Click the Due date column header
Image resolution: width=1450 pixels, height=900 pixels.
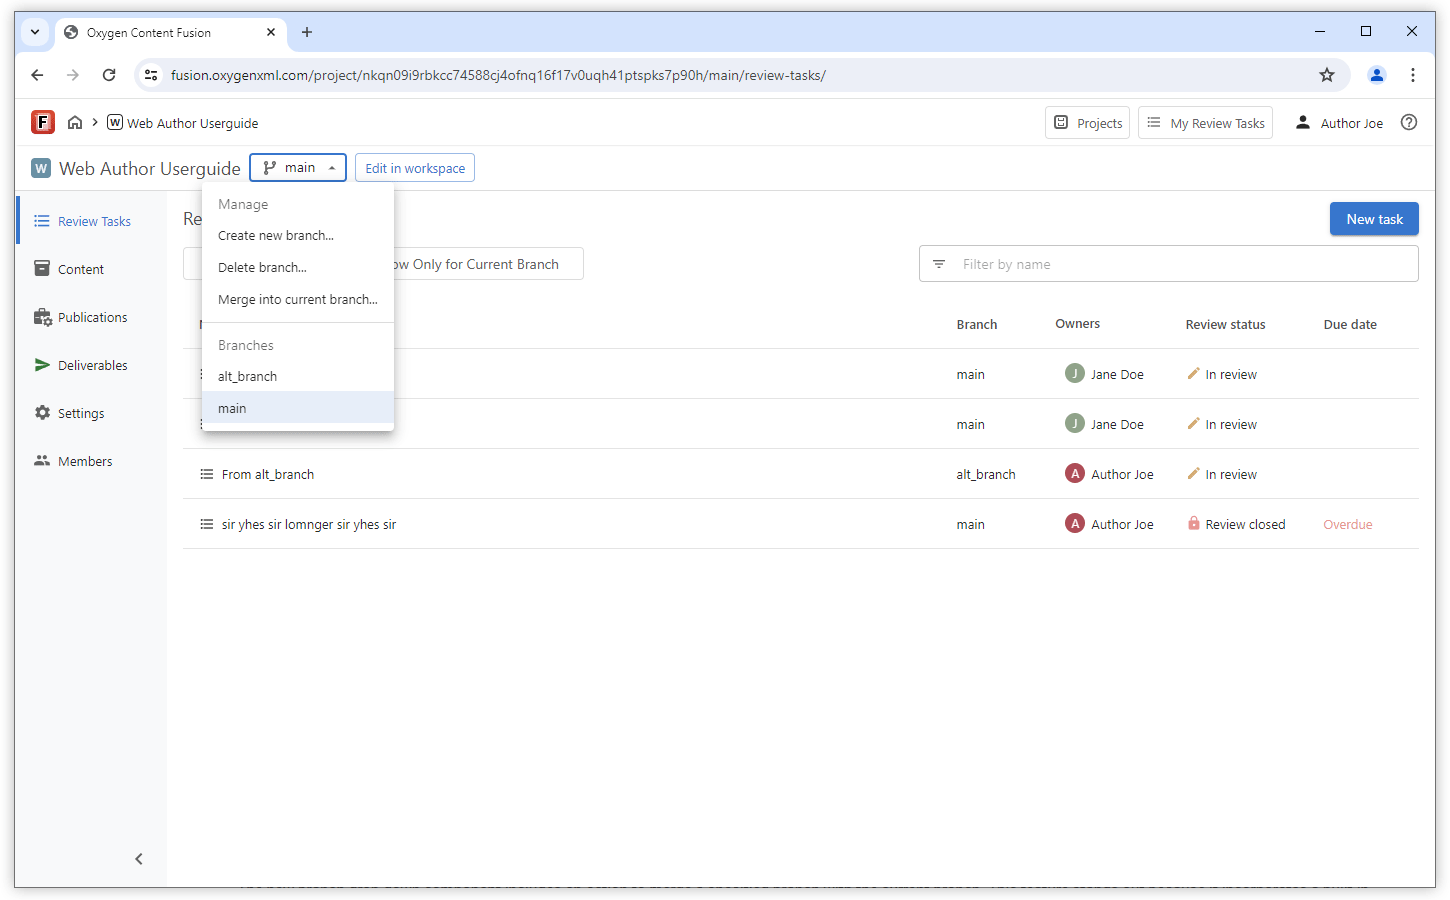(x=1350, y=325)
